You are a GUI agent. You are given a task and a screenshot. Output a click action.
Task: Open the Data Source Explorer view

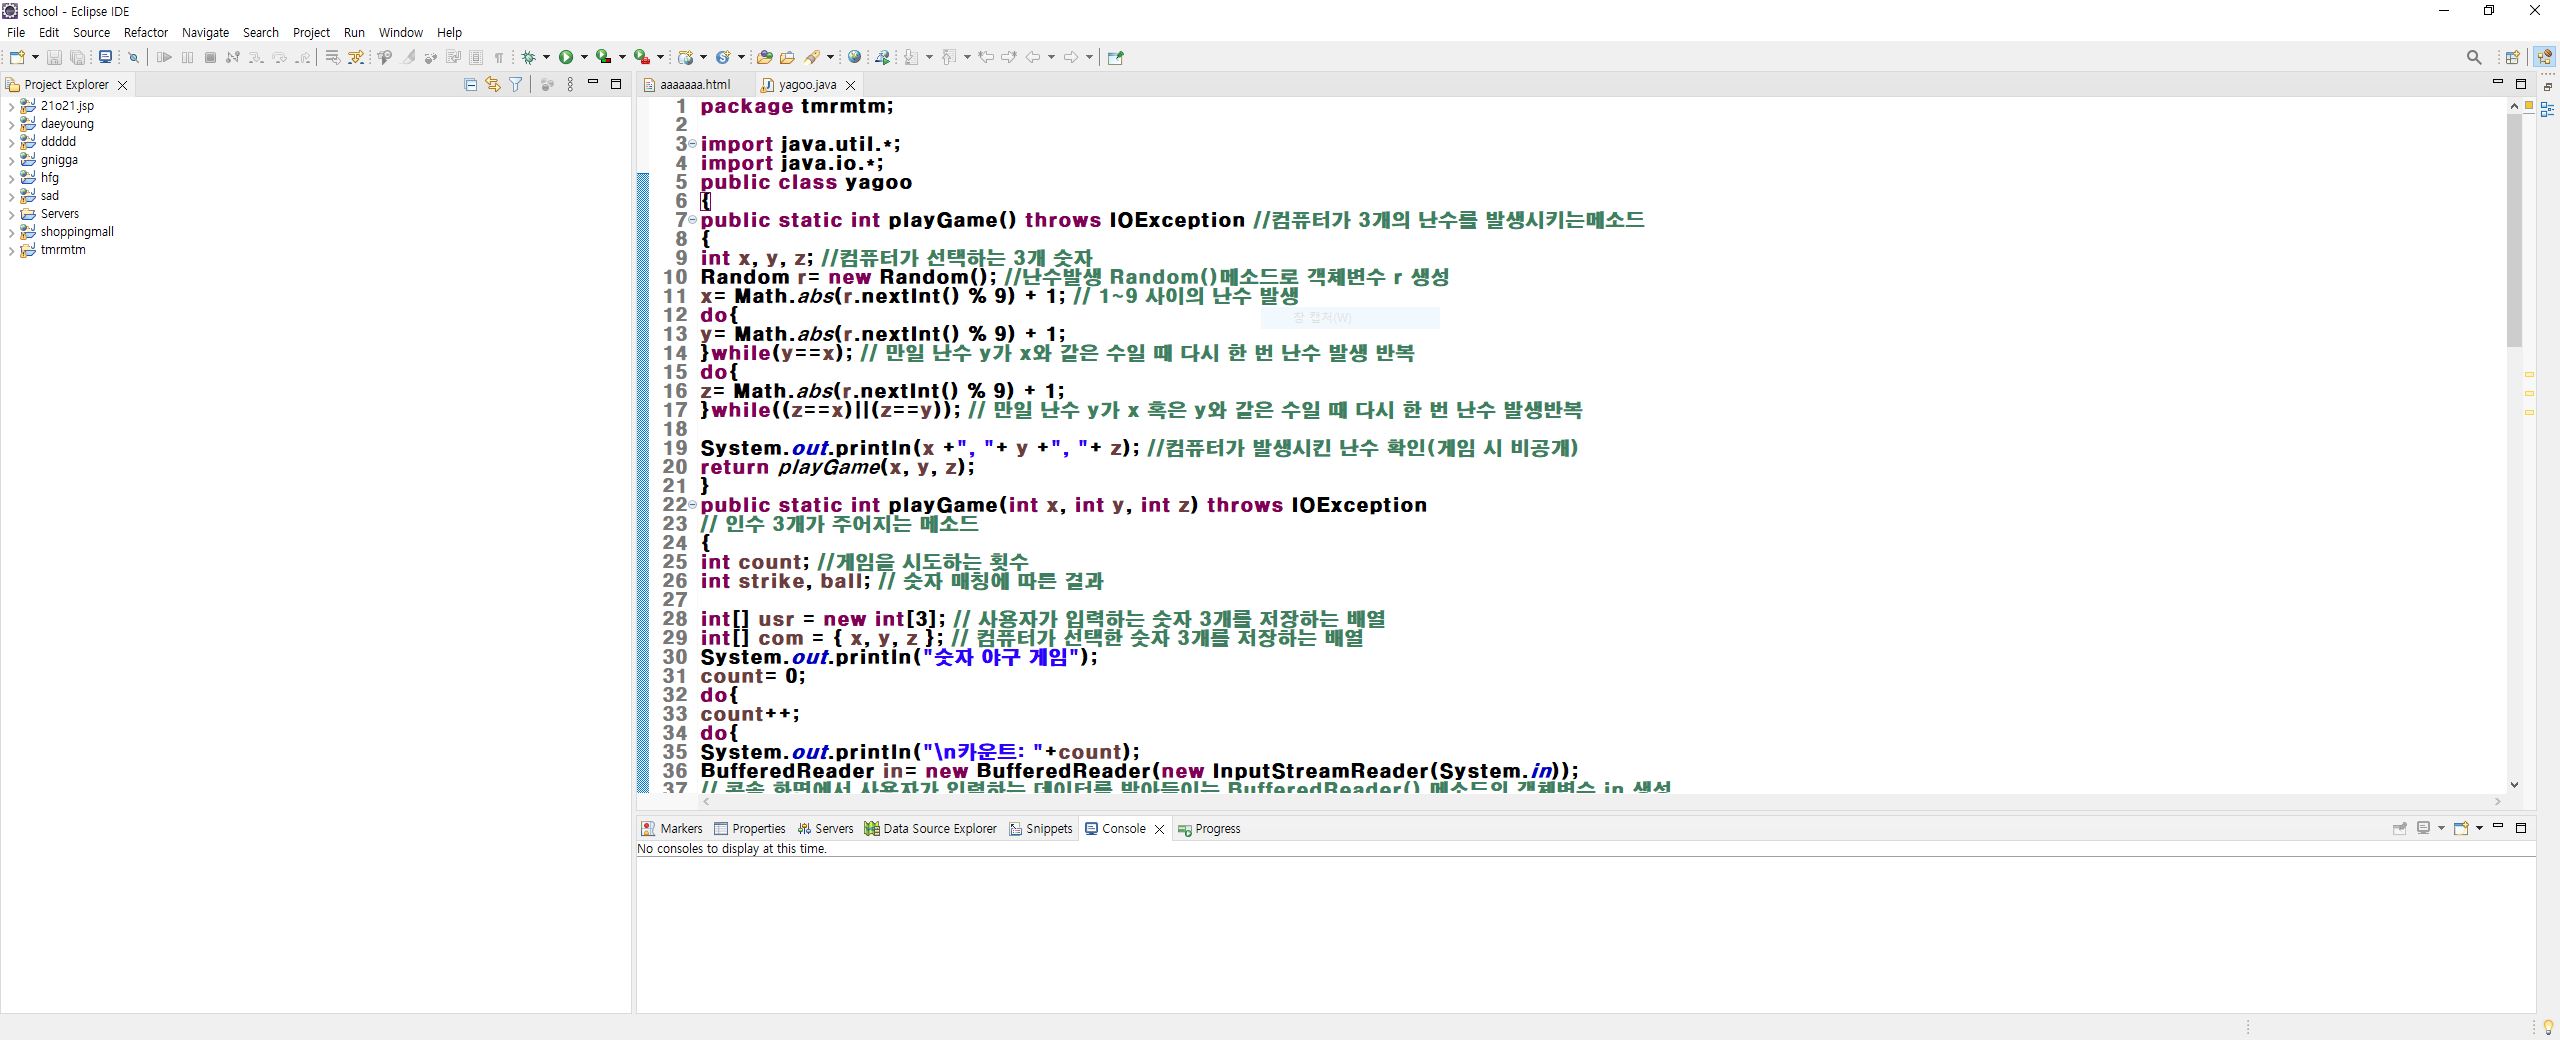pos(931,829)
